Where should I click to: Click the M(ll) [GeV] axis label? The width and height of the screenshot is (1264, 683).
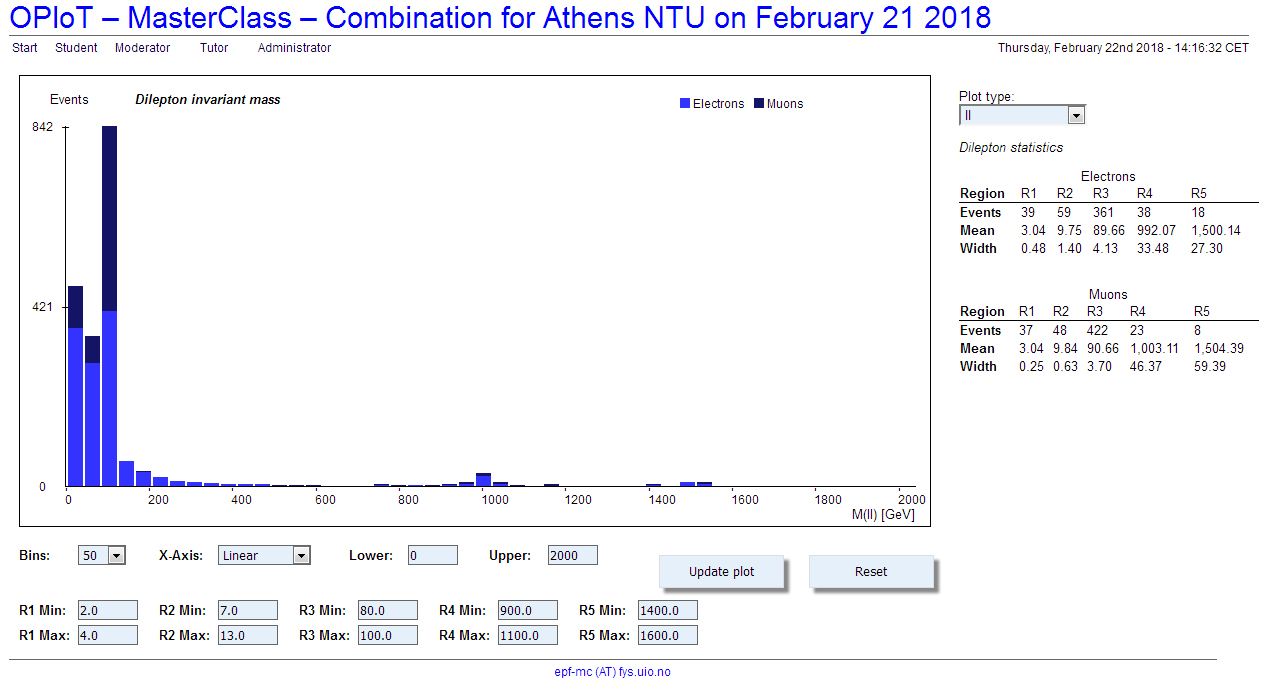click(x=882, y=515)
